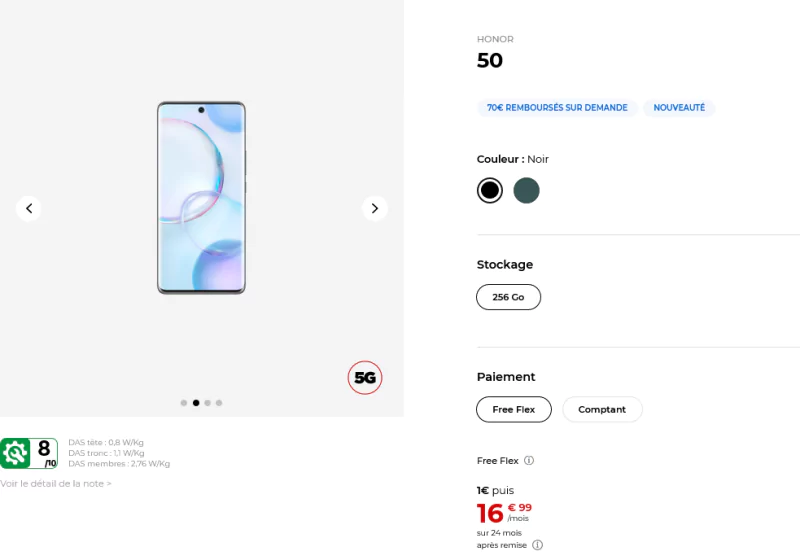Pick the dark green color swatch
The height and width of the screenshot is (560, 800).
click(x=526, y=190)
